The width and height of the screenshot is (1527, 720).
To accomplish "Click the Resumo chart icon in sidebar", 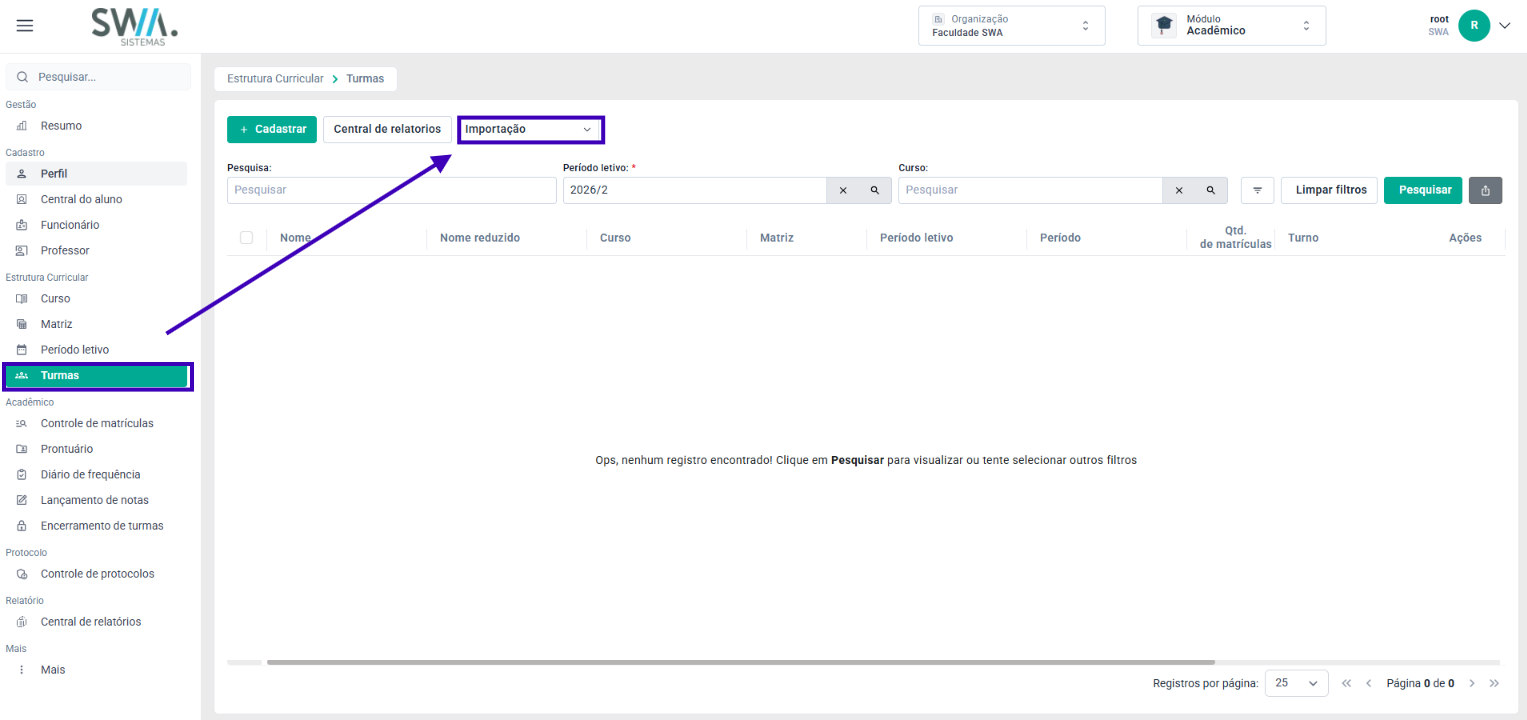I will (22, 126).
